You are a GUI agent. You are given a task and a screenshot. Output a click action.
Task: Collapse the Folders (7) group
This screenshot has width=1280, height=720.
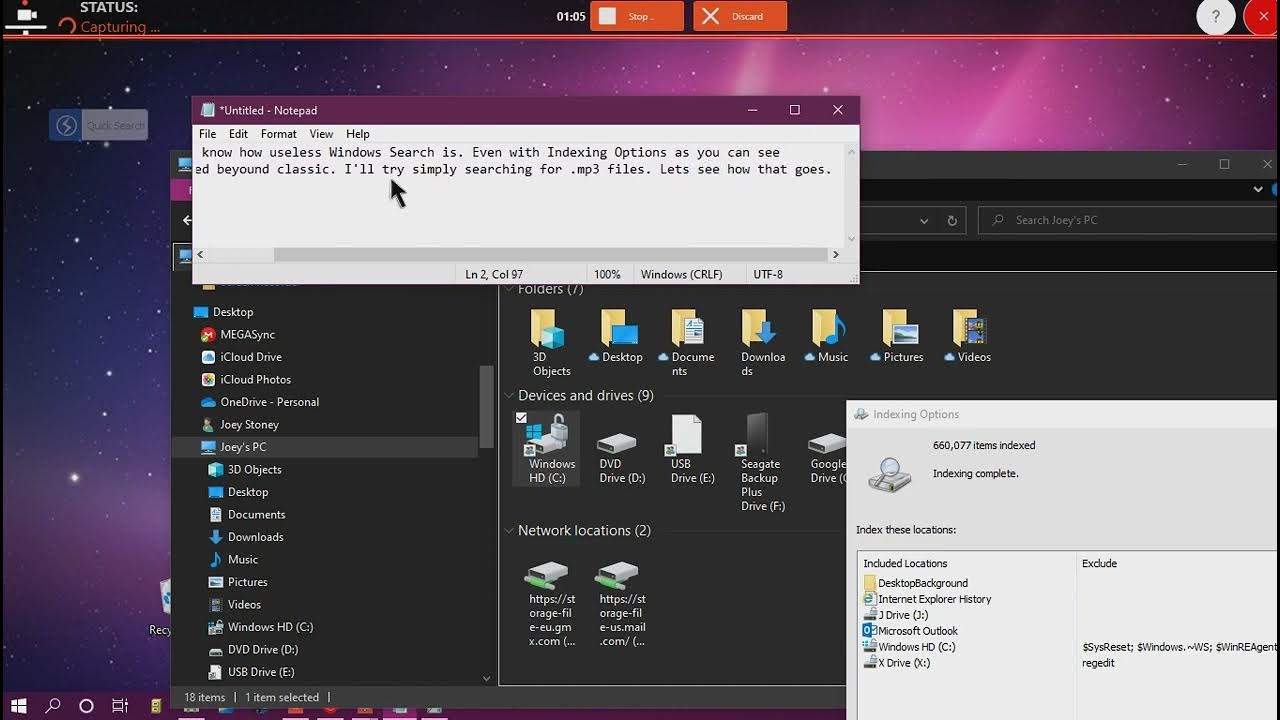pyautogui.click(x=509, y=290)
